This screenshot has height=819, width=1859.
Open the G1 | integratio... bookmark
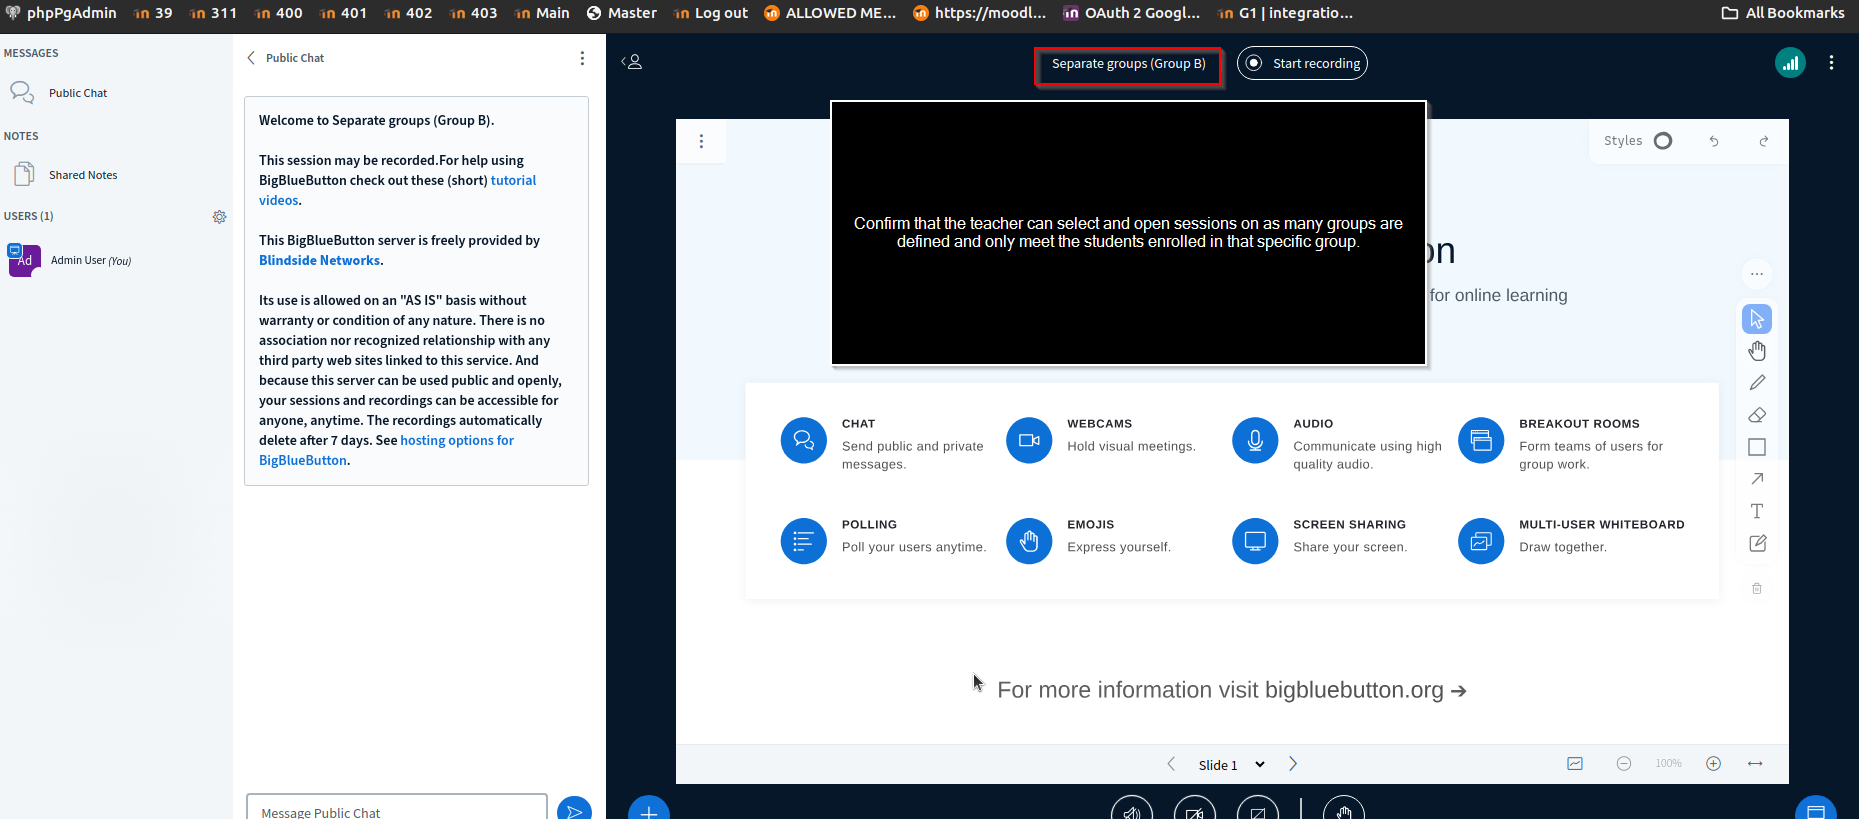[x=1285, y=13]
